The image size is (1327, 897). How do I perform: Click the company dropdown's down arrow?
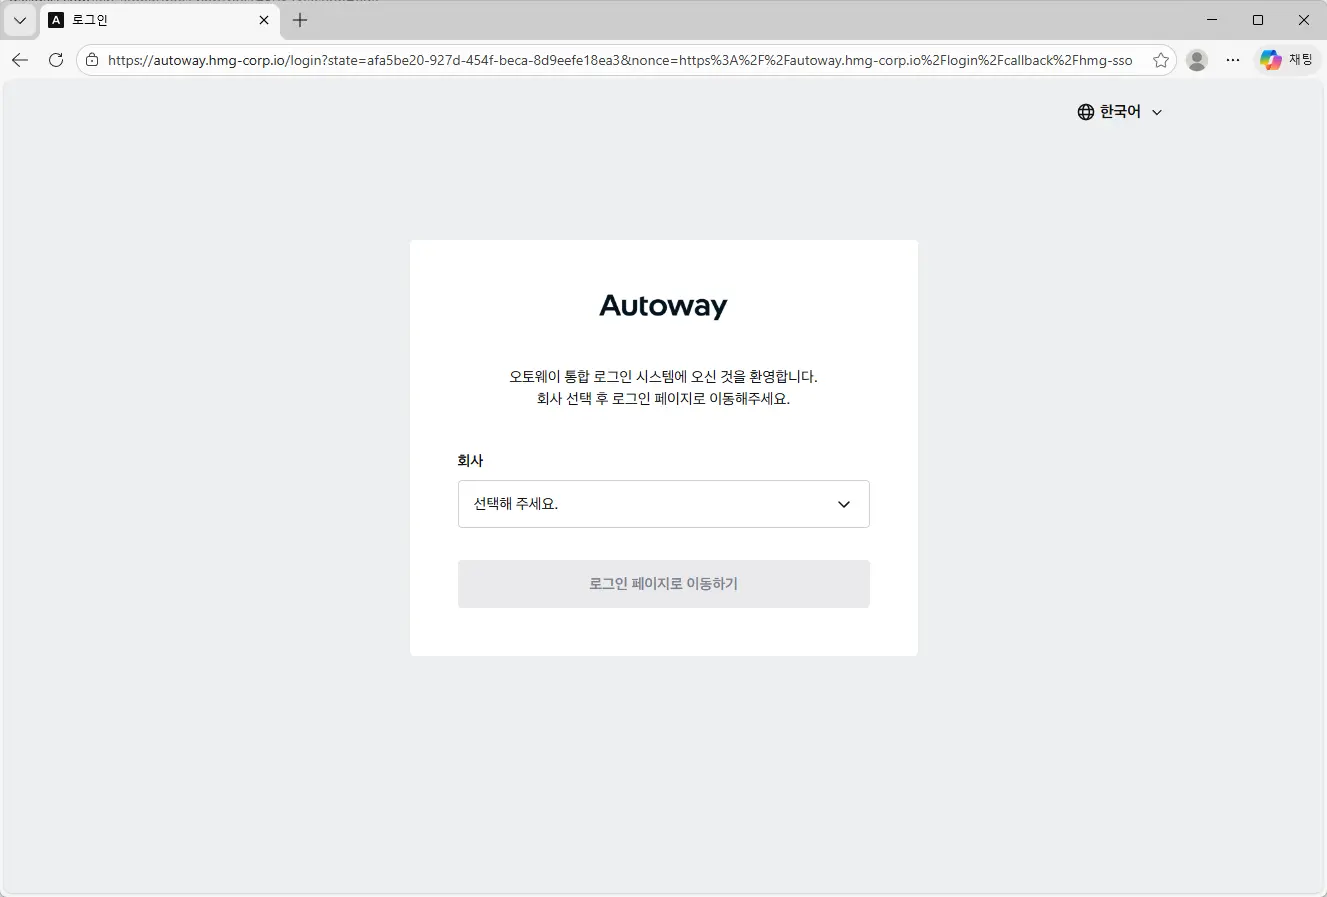pyautogui.click(x=844, y=504)
